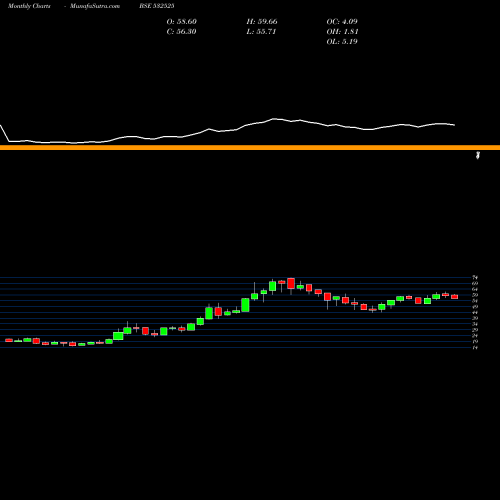500x500 pixels.
Task: Click the 'BSE 532525' symbol text
Action: click(157, 6)
